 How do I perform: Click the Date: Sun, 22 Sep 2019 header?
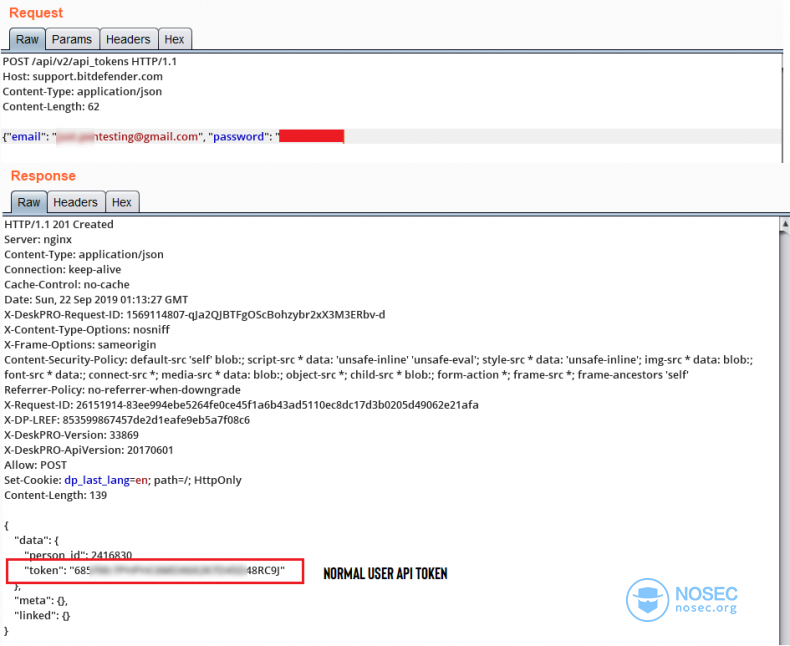(x=96, y=300)
